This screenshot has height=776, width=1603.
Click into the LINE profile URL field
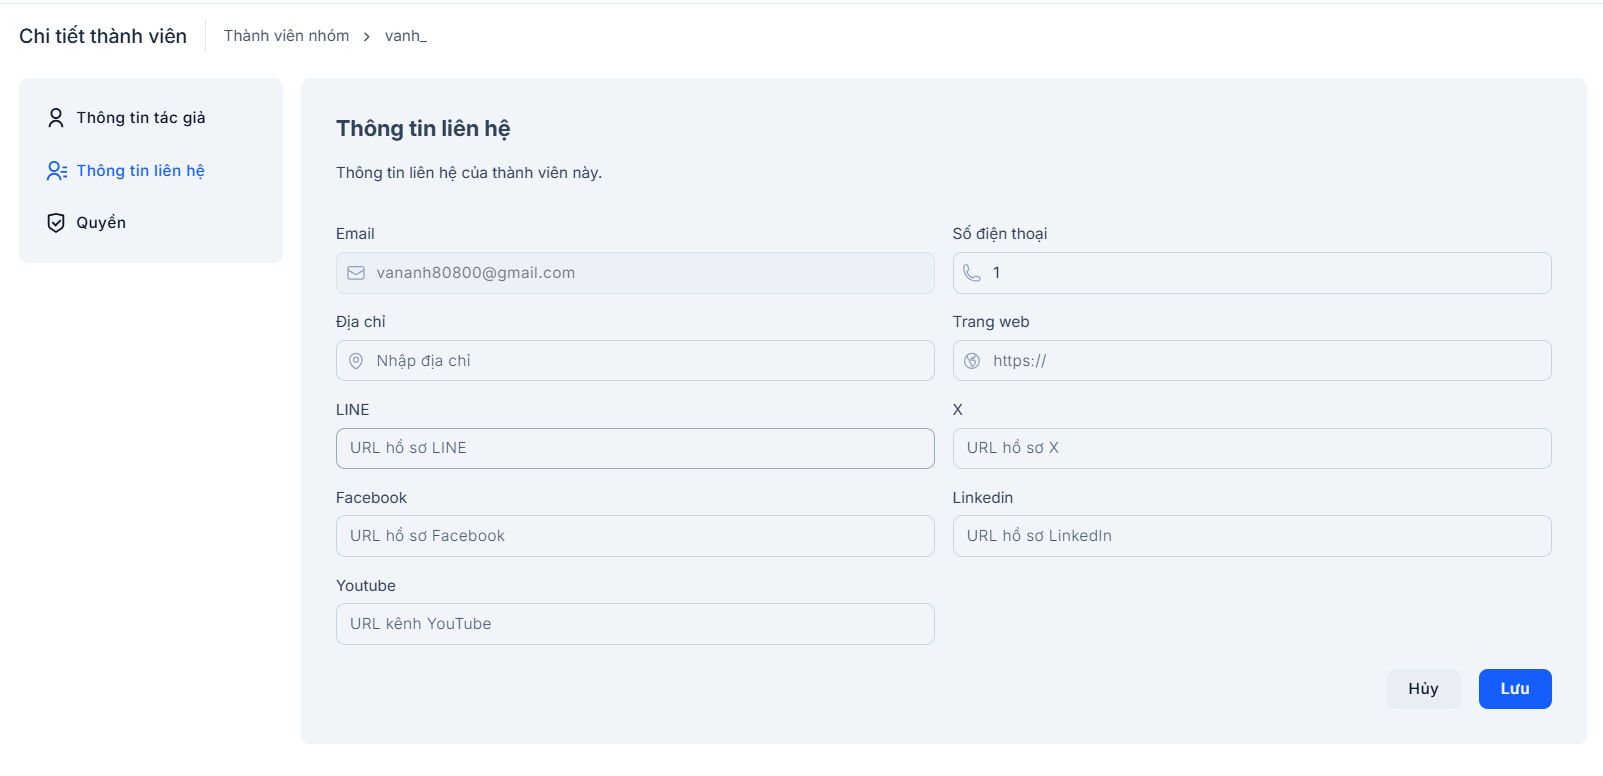pyautogui.click(x=635, y=448)
